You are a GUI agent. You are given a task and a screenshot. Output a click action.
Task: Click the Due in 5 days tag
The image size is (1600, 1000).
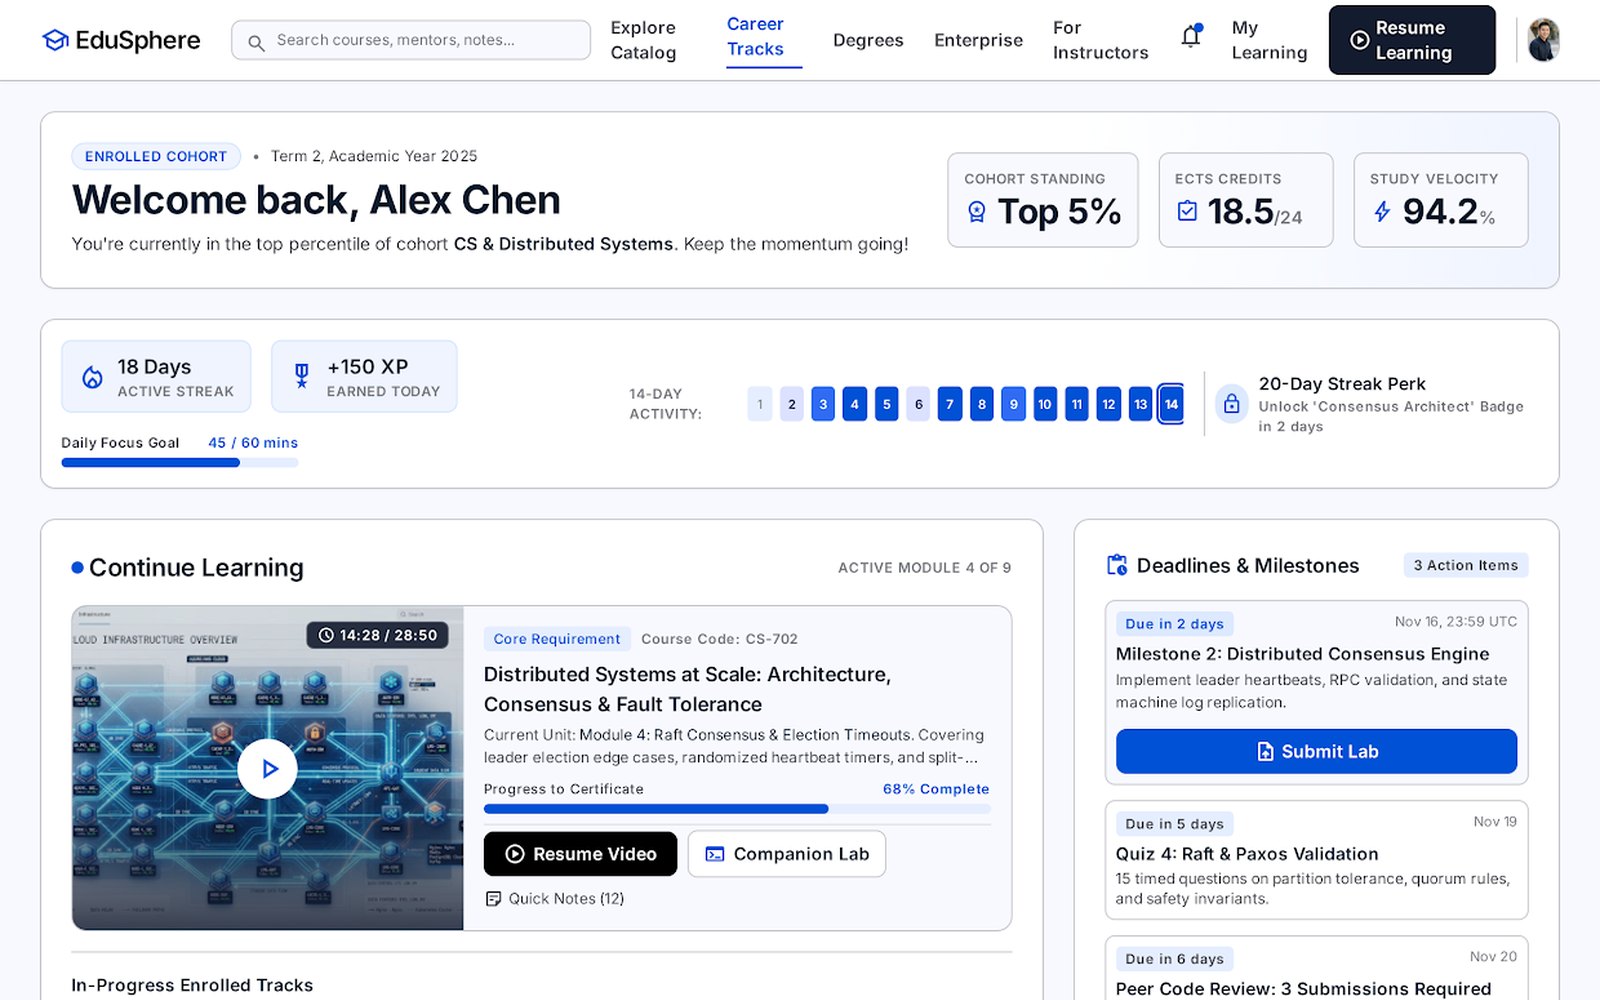(1175, 824)
